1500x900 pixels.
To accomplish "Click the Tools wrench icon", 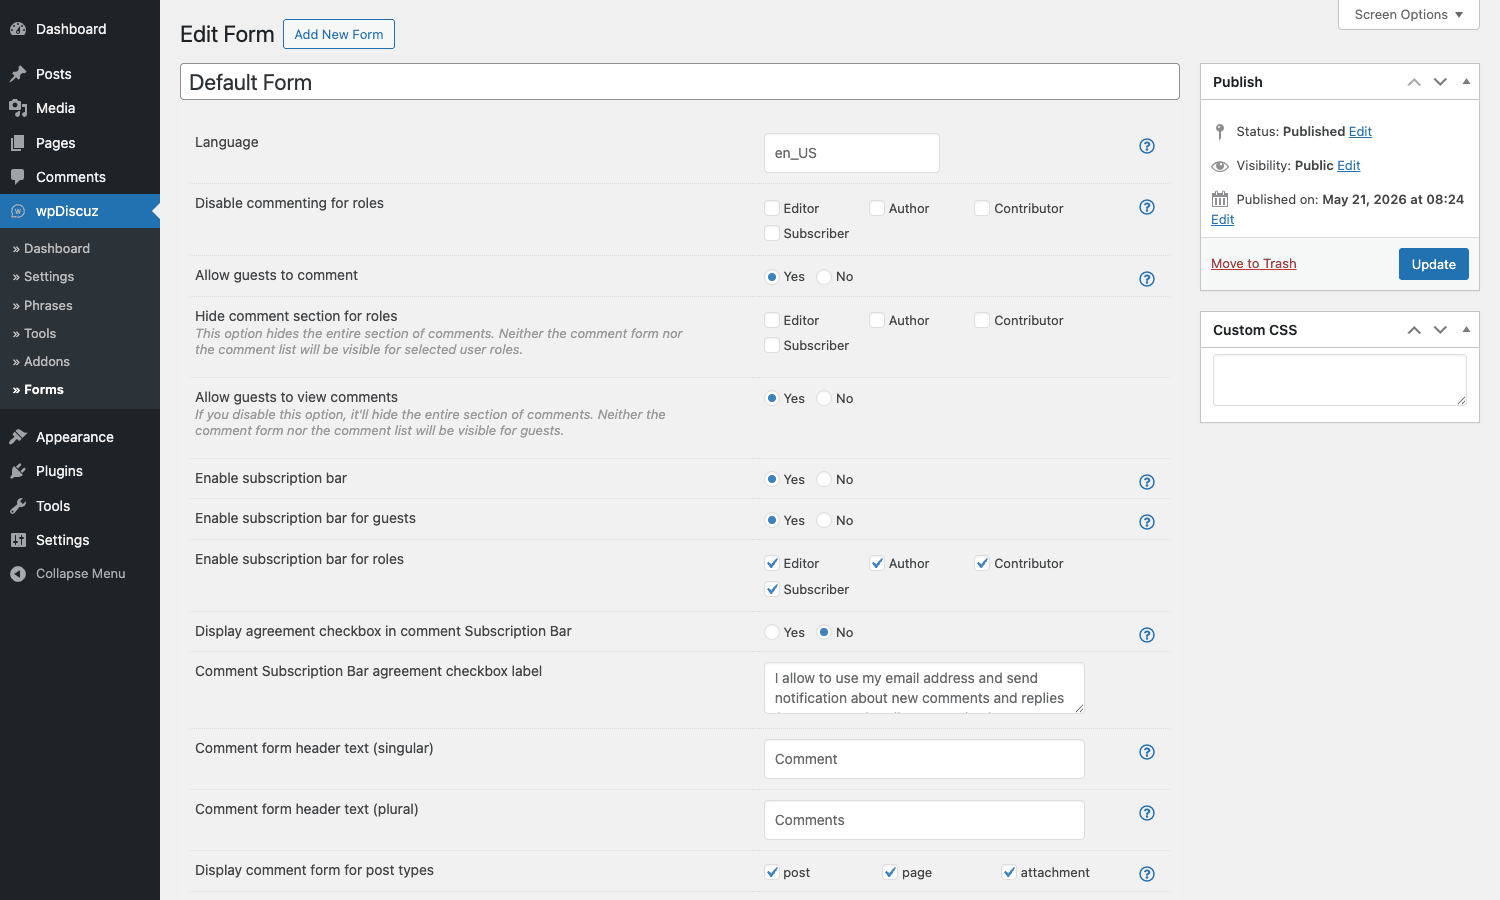I will point(18,506).
